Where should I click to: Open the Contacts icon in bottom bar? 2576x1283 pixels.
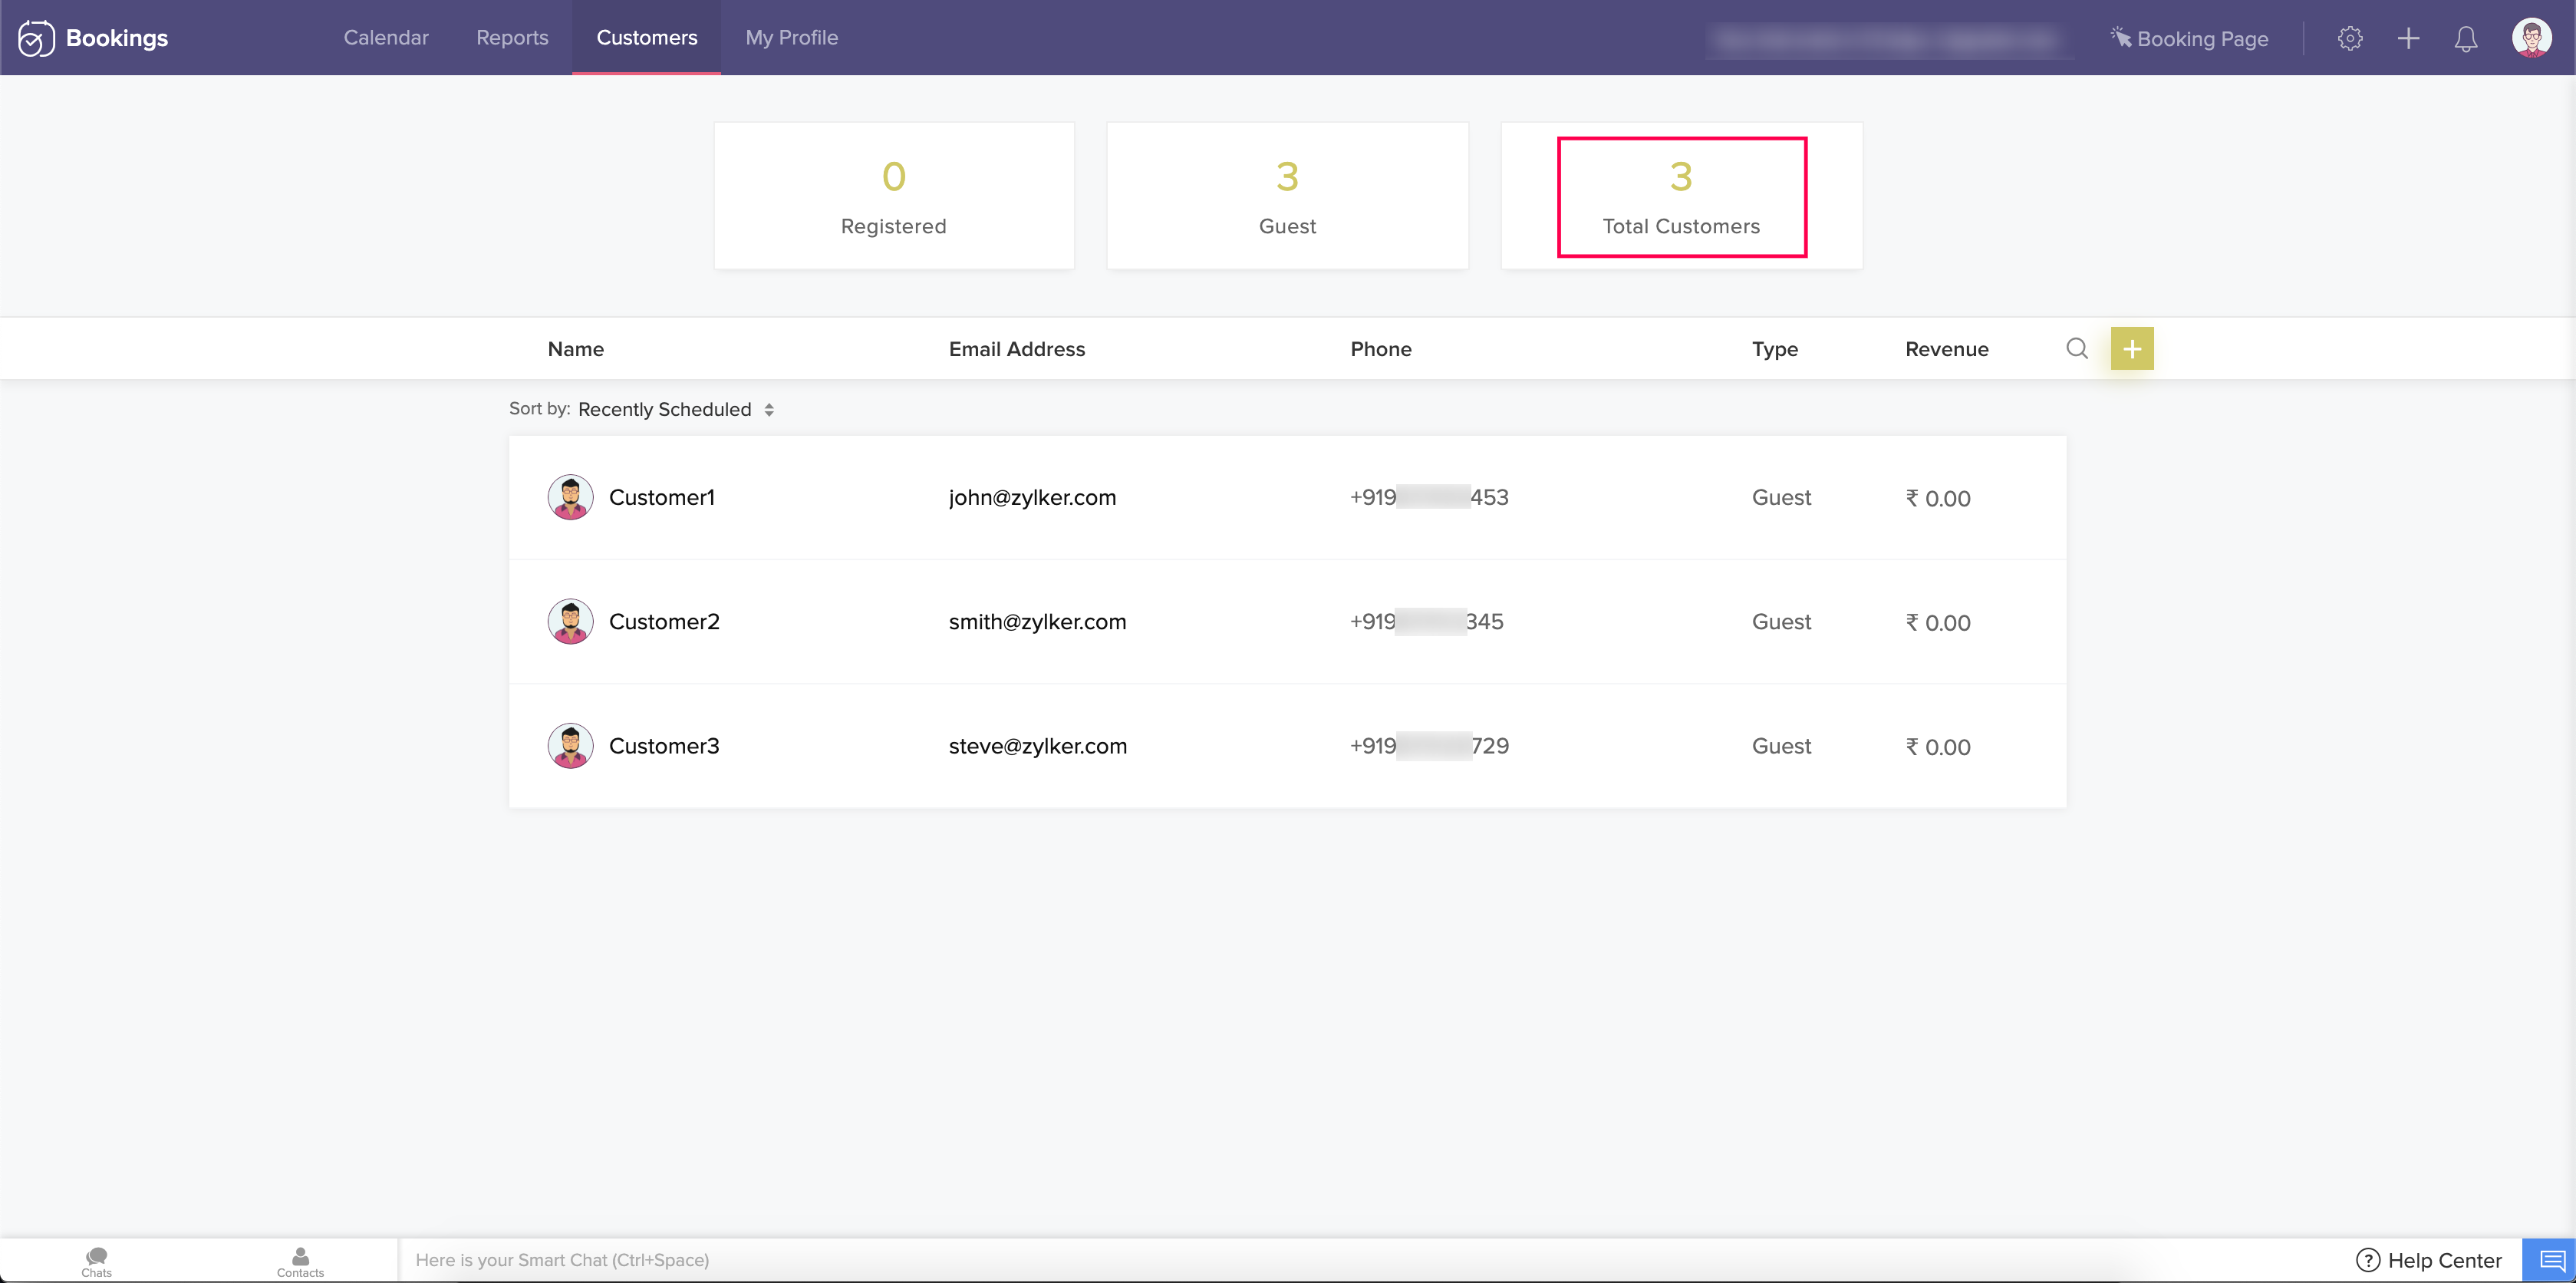click(x=300, y=1260)
